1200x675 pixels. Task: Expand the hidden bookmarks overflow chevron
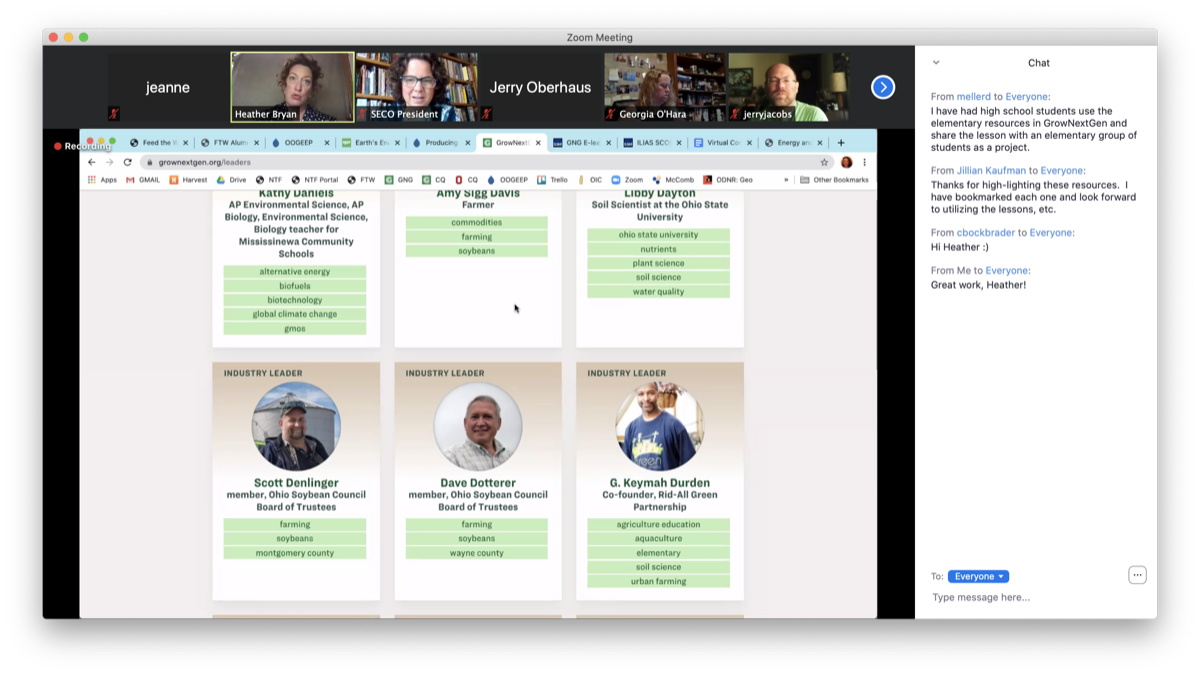coord(786,180)
